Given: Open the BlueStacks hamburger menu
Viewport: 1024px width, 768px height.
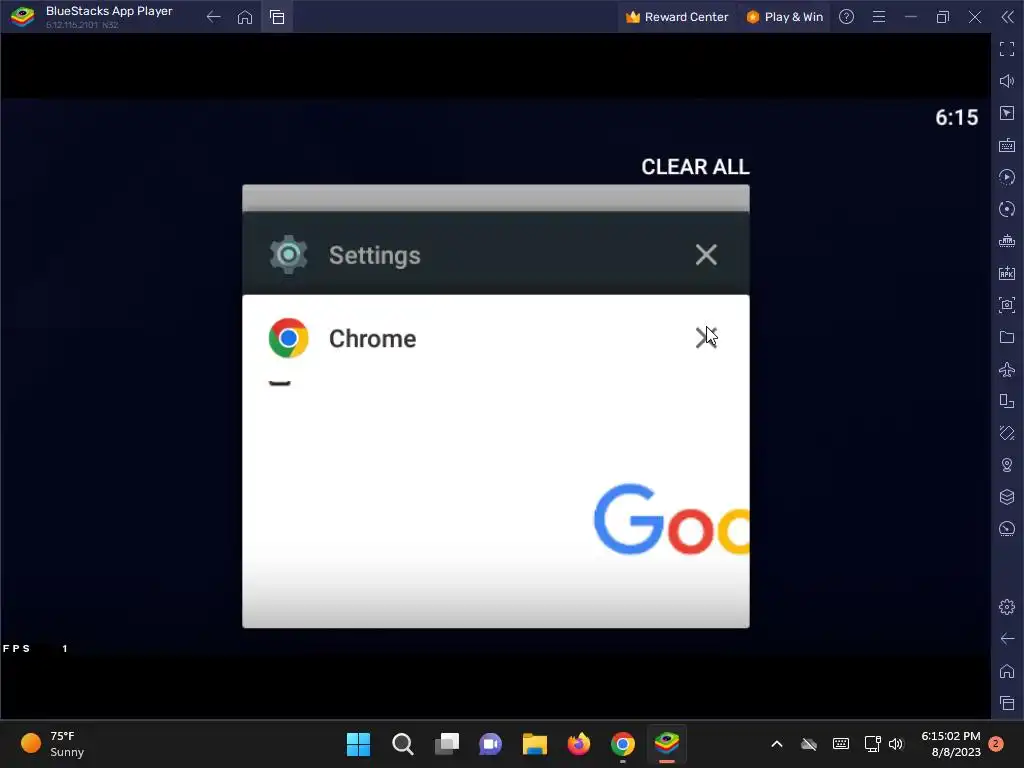Looking at the screenshot, I should pyautogui.click(x=879, y=17).
